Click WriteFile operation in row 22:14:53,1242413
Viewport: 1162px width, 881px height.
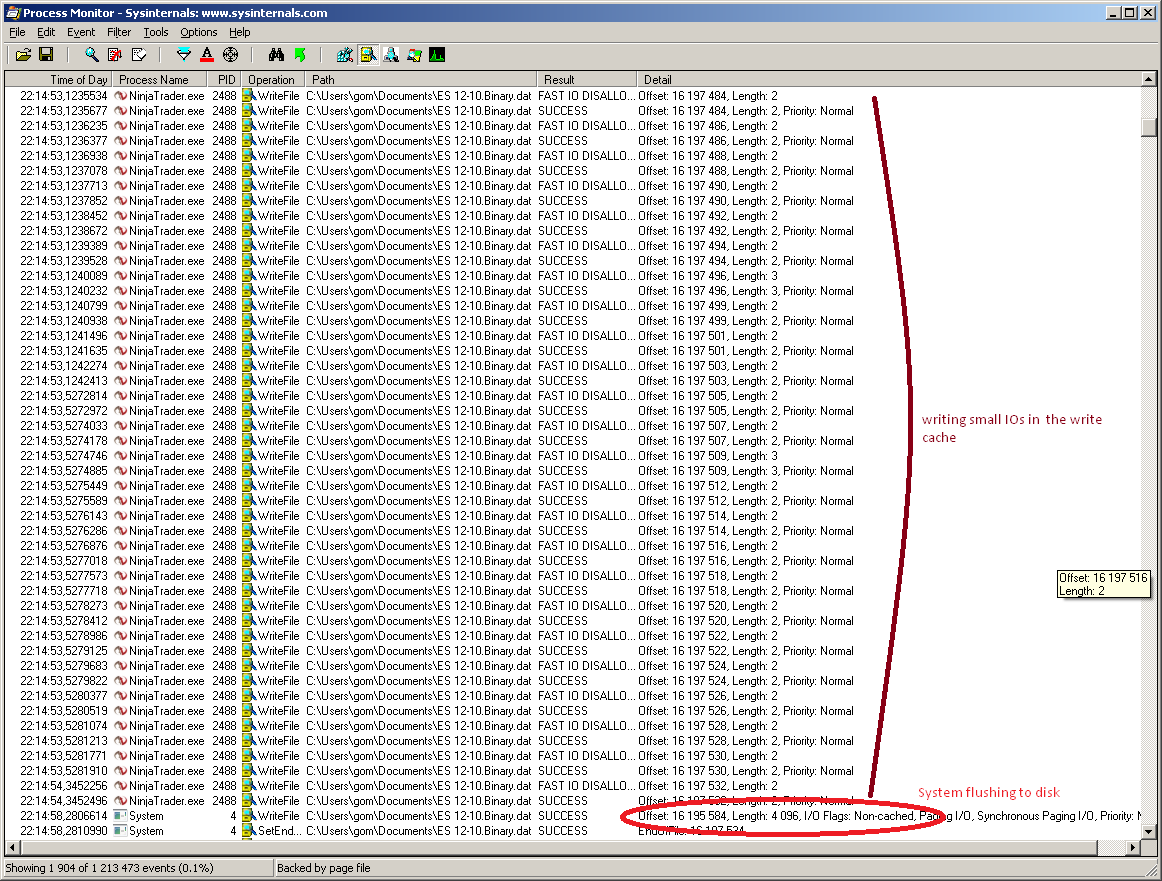click(x=279, y=381)
